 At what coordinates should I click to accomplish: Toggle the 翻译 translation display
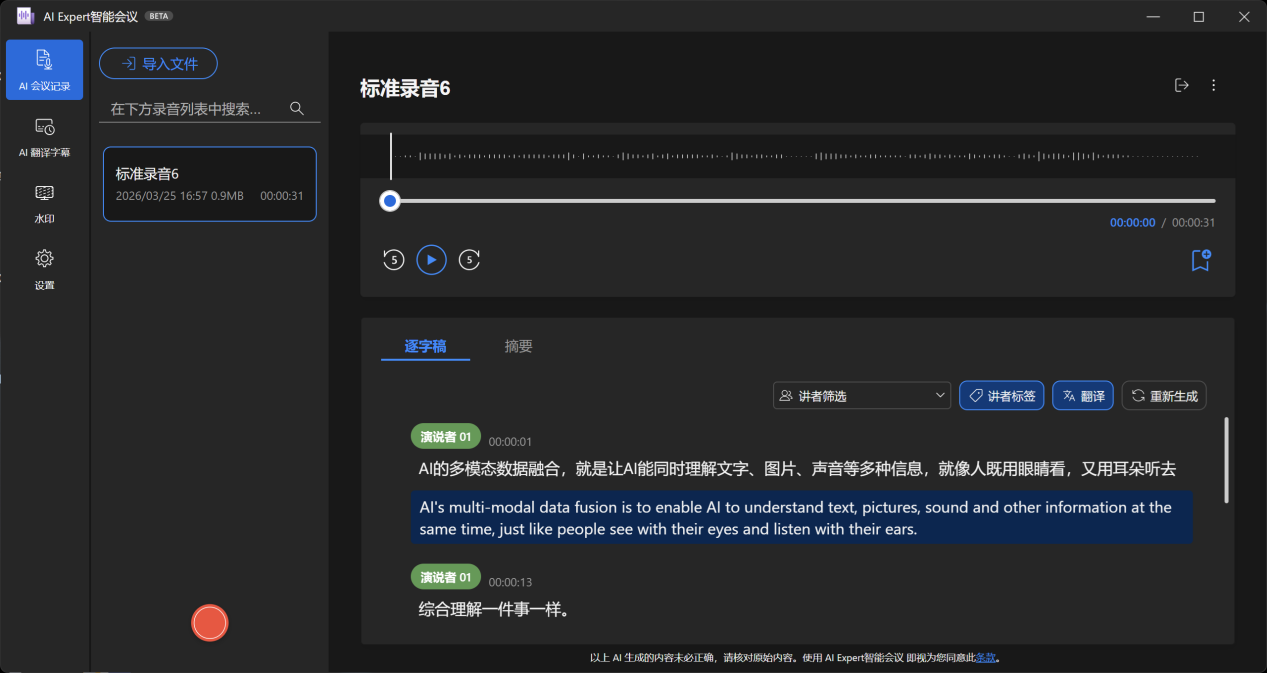tap(1082, 396)
